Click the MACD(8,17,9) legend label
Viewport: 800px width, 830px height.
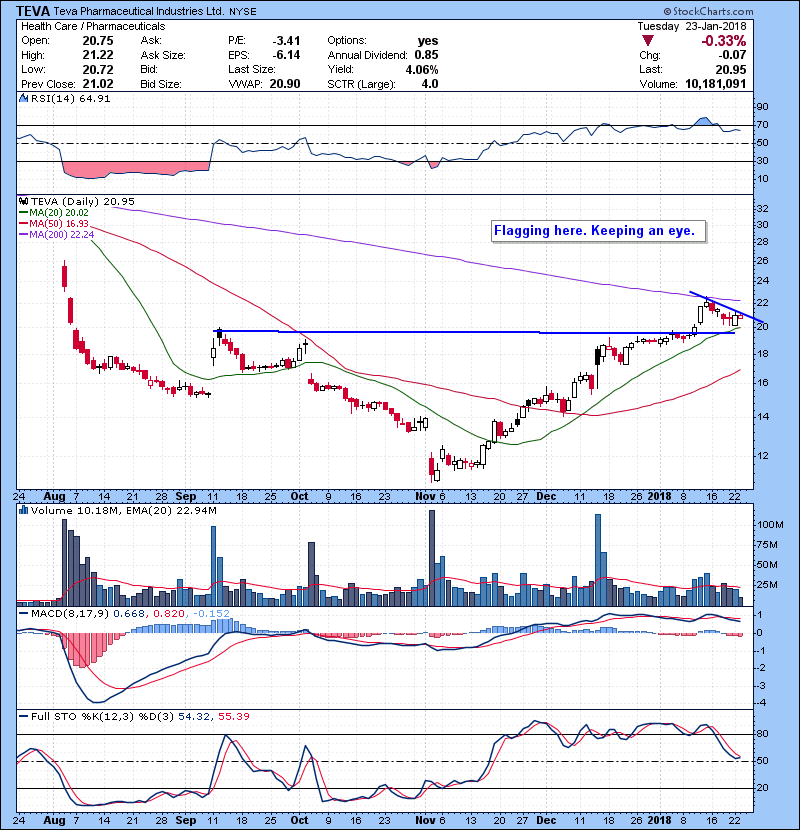(70, 614)
